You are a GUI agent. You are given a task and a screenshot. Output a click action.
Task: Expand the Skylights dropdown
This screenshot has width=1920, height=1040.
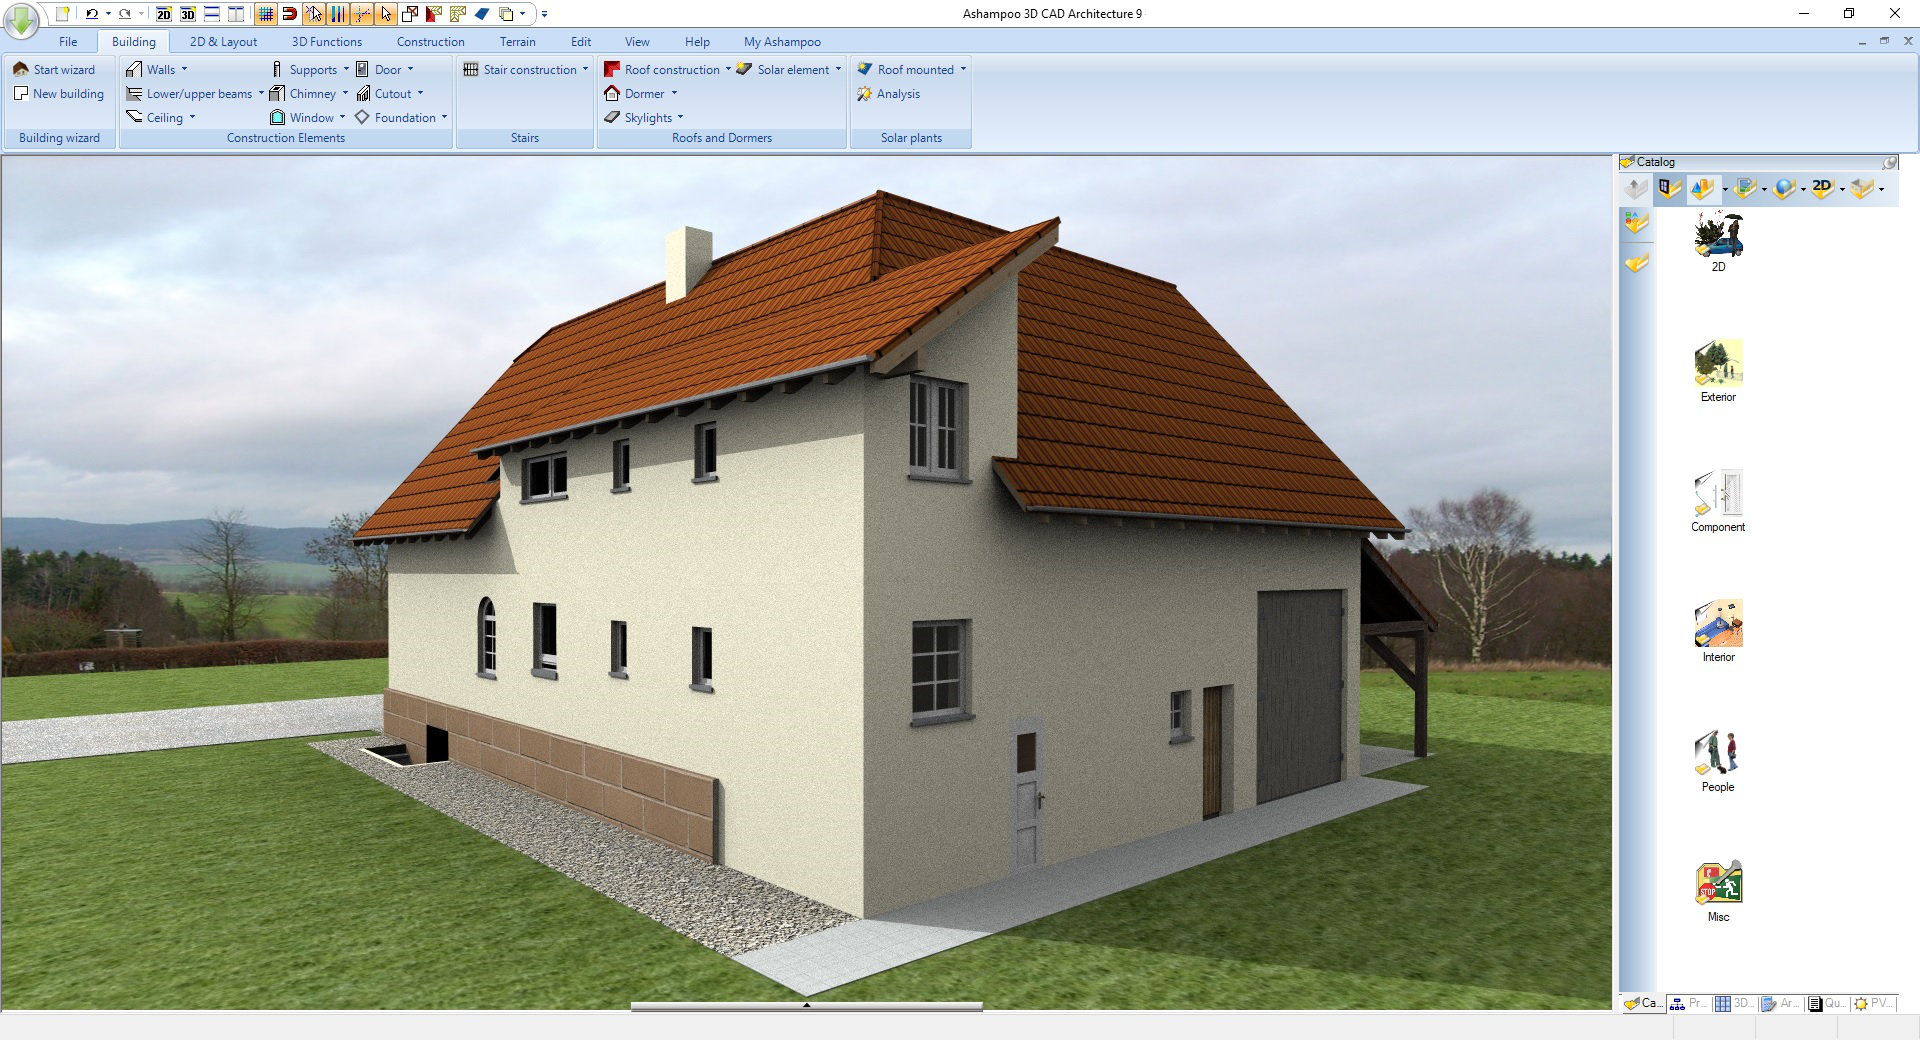coord(646,117)
